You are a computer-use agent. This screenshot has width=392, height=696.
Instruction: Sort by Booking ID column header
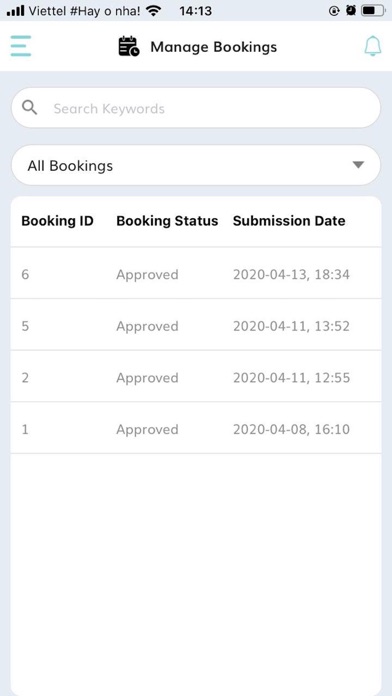(x=57, y=221)
